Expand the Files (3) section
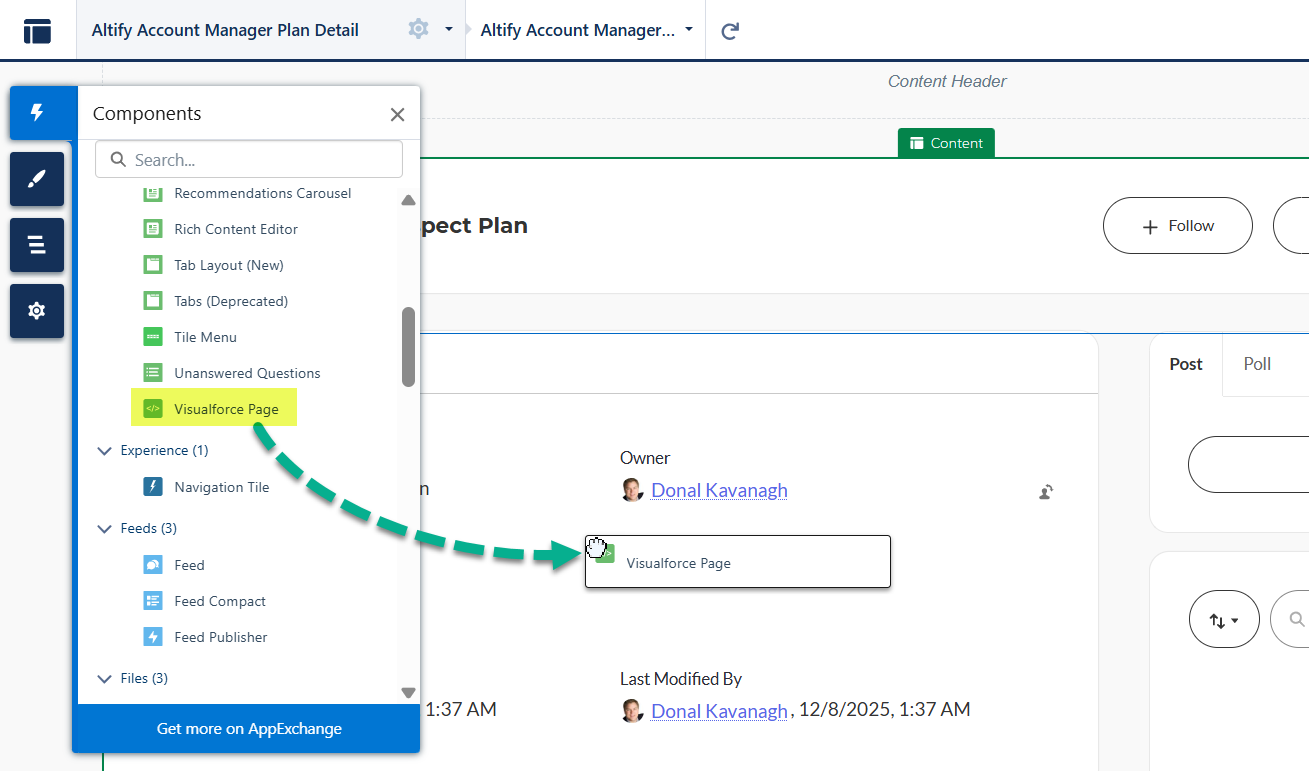Viewport: 1309px width, 771px height. (x=105, y=679)
